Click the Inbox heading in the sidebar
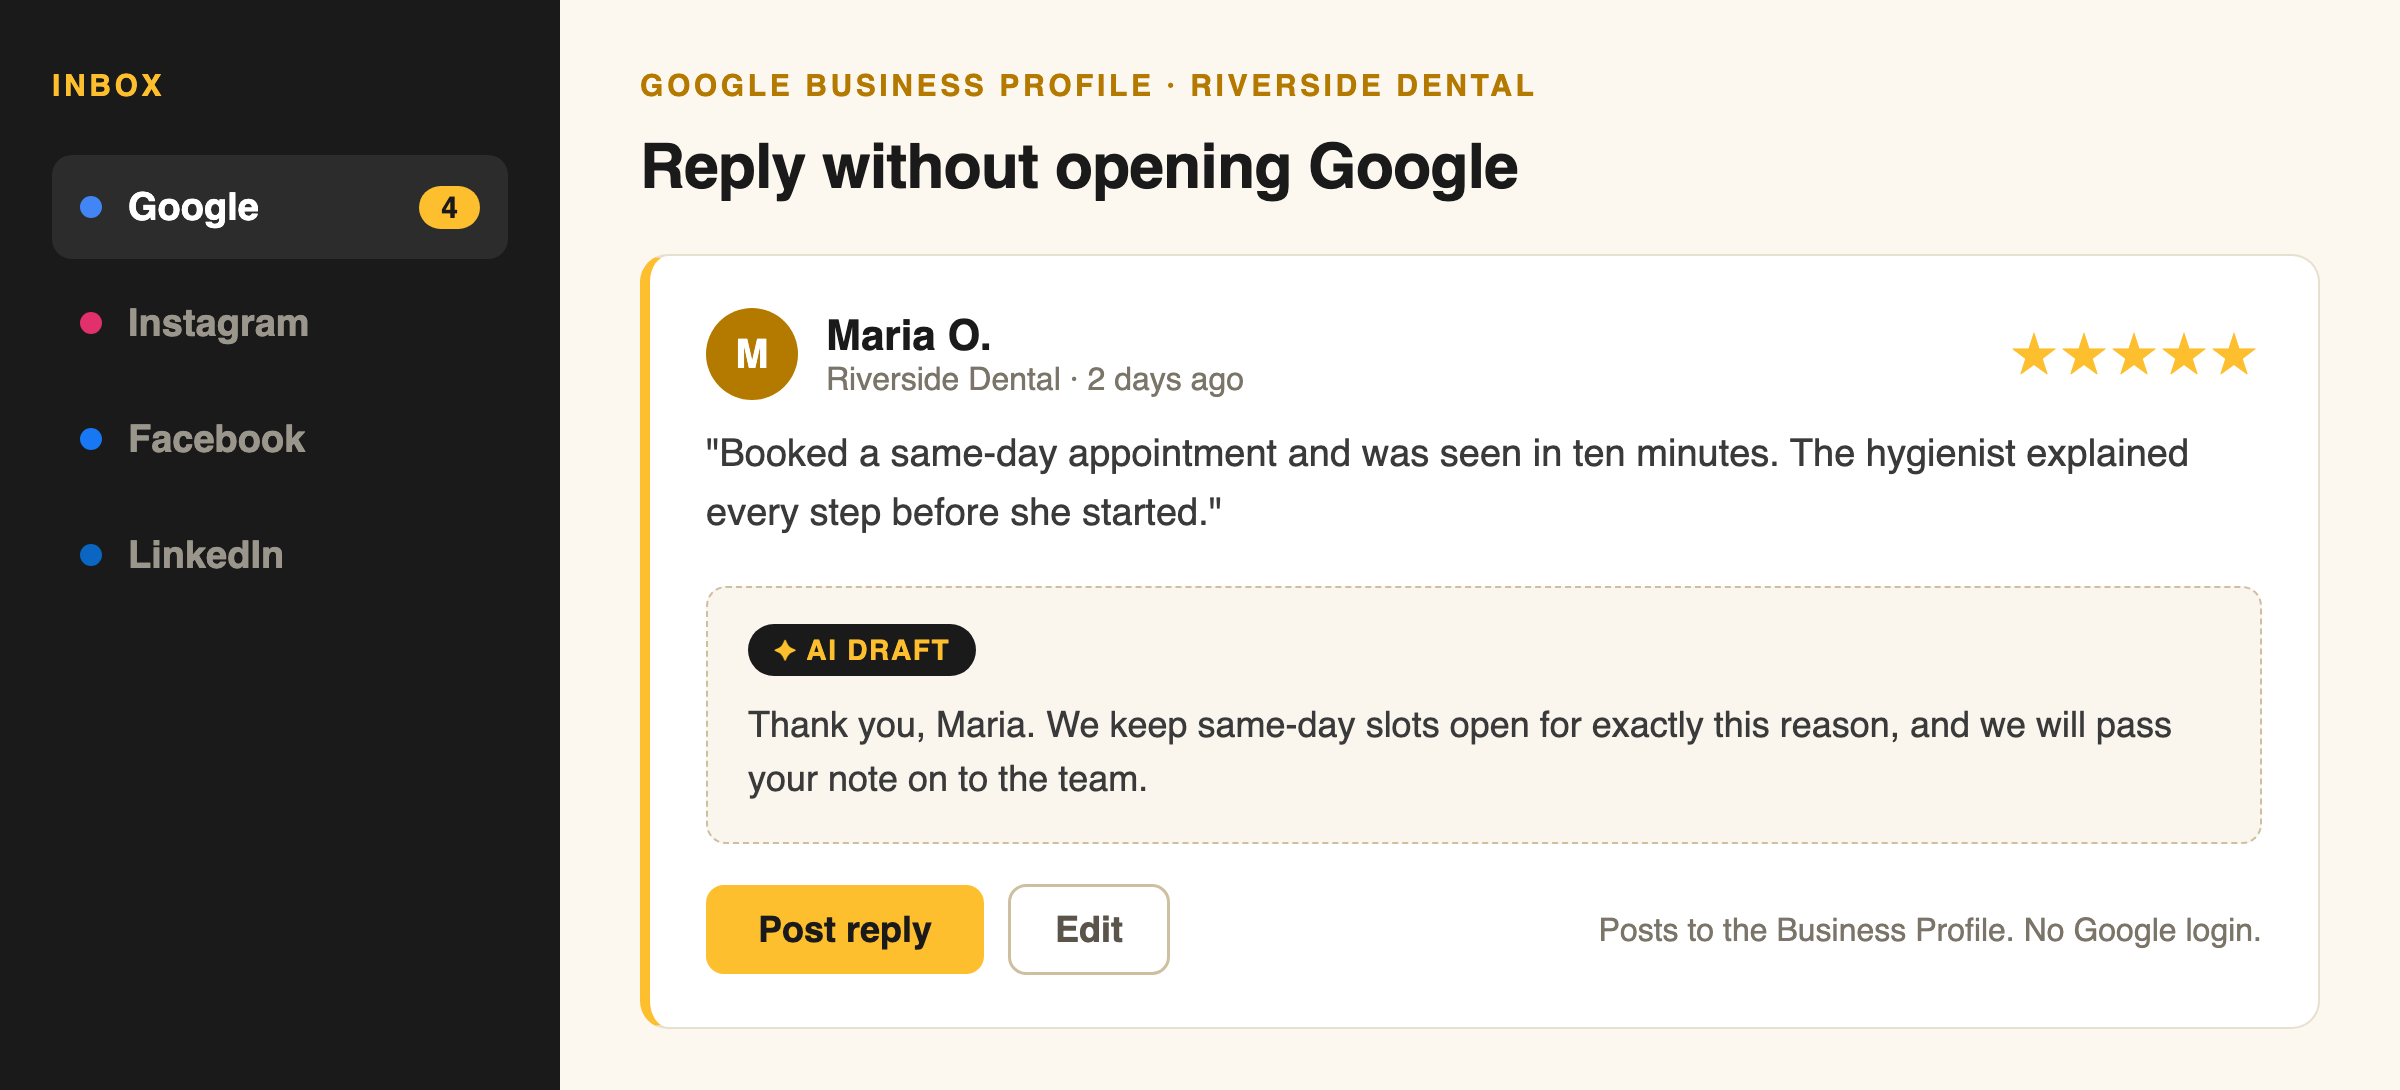This screenshot has height=1090, width=2400. [107, 86]
